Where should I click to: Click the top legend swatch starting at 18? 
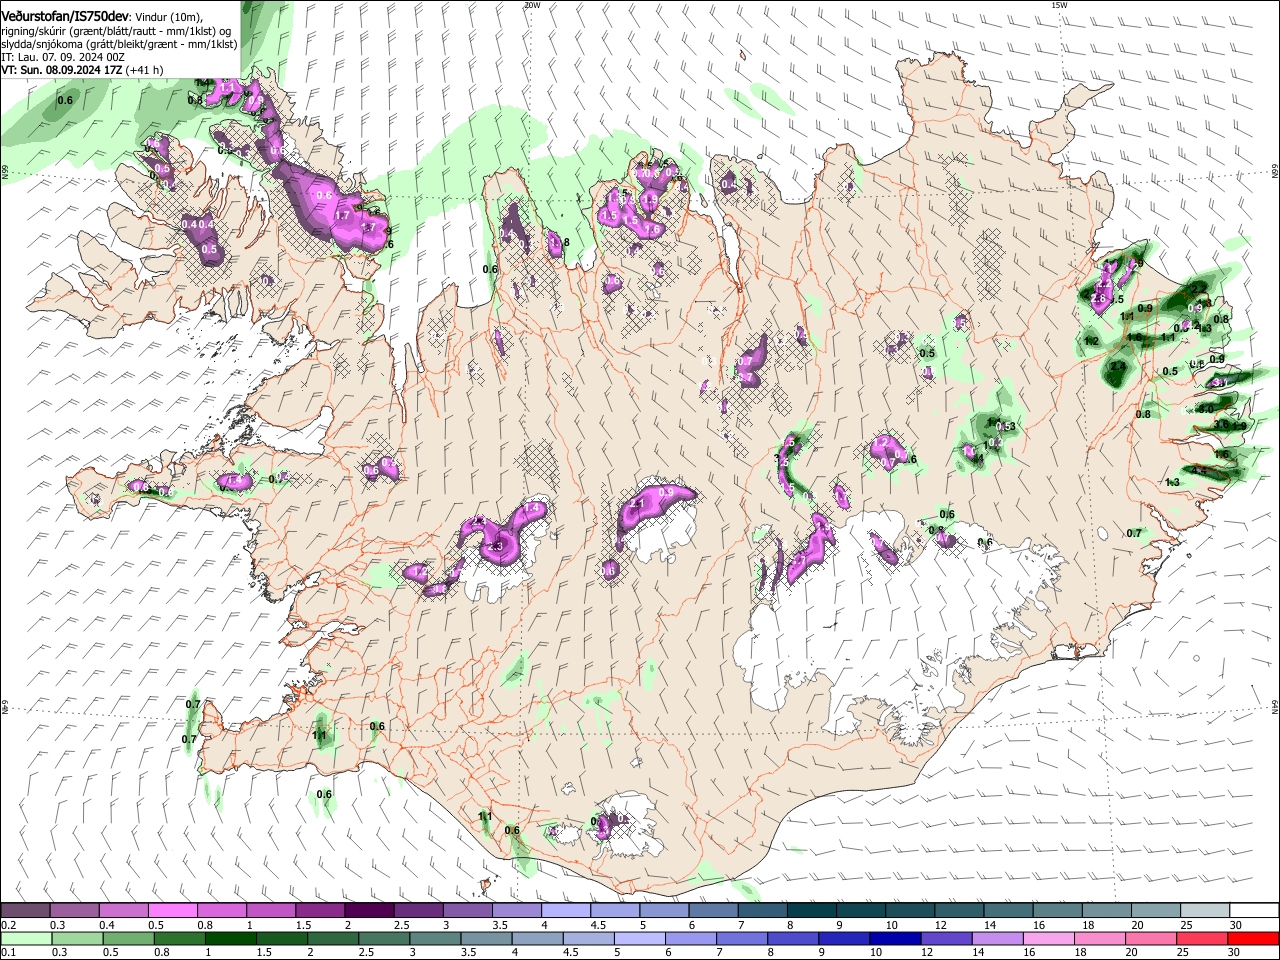click(x=1107, y=911)
